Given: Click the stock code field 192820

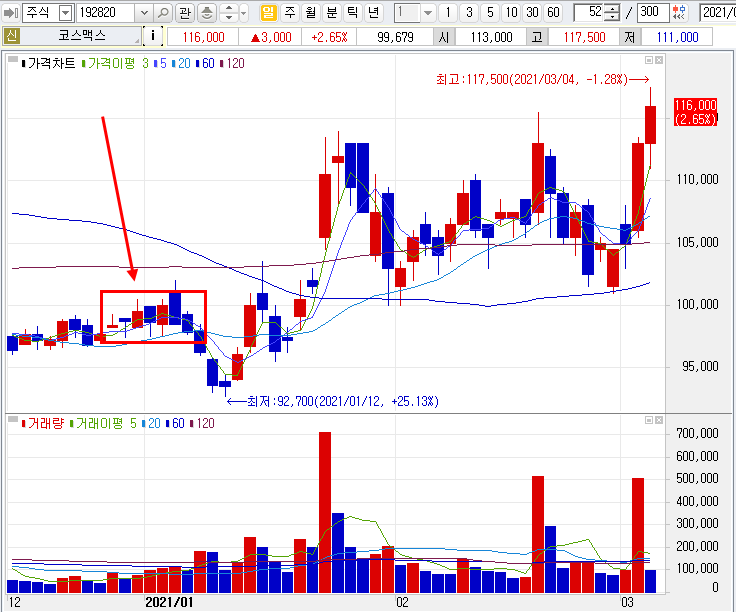Looking at the screenshot, I should click(x=106, y=13).
